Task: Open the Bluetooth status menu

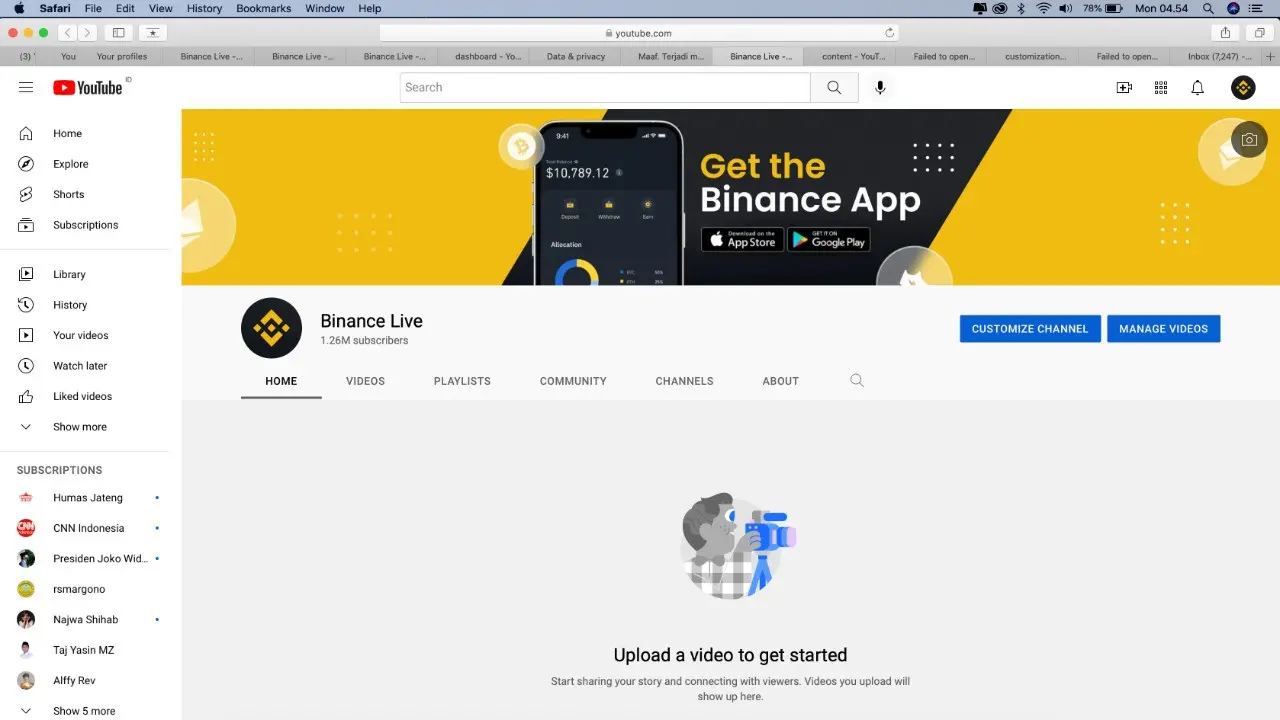Action: (1021, 8)
